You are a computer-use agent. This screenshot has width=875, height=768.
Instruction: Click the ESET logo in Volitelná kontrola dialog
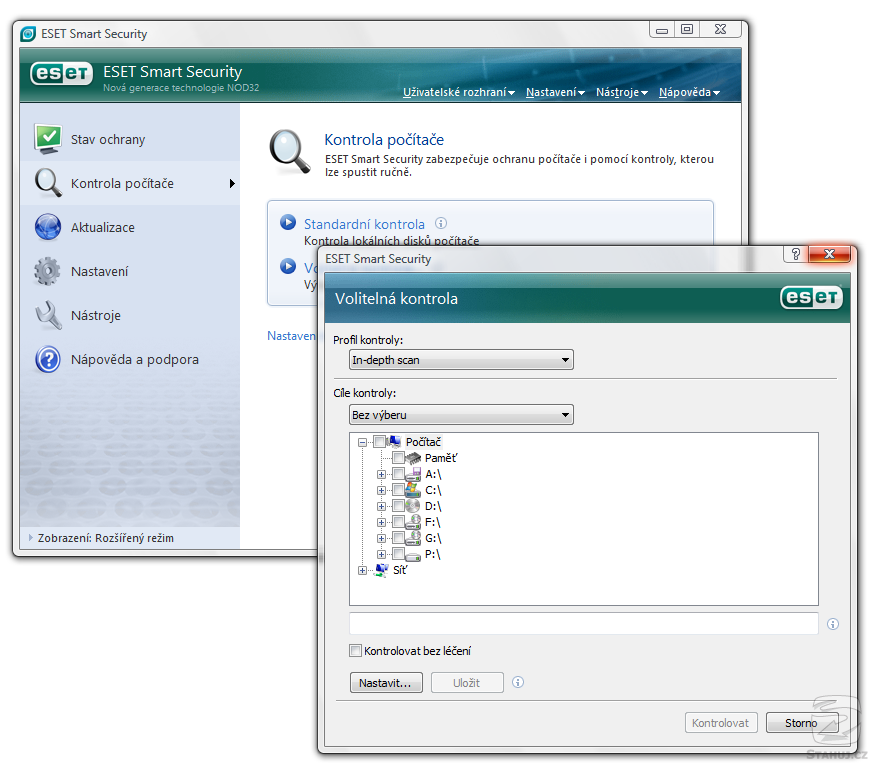tap(811, 297)
